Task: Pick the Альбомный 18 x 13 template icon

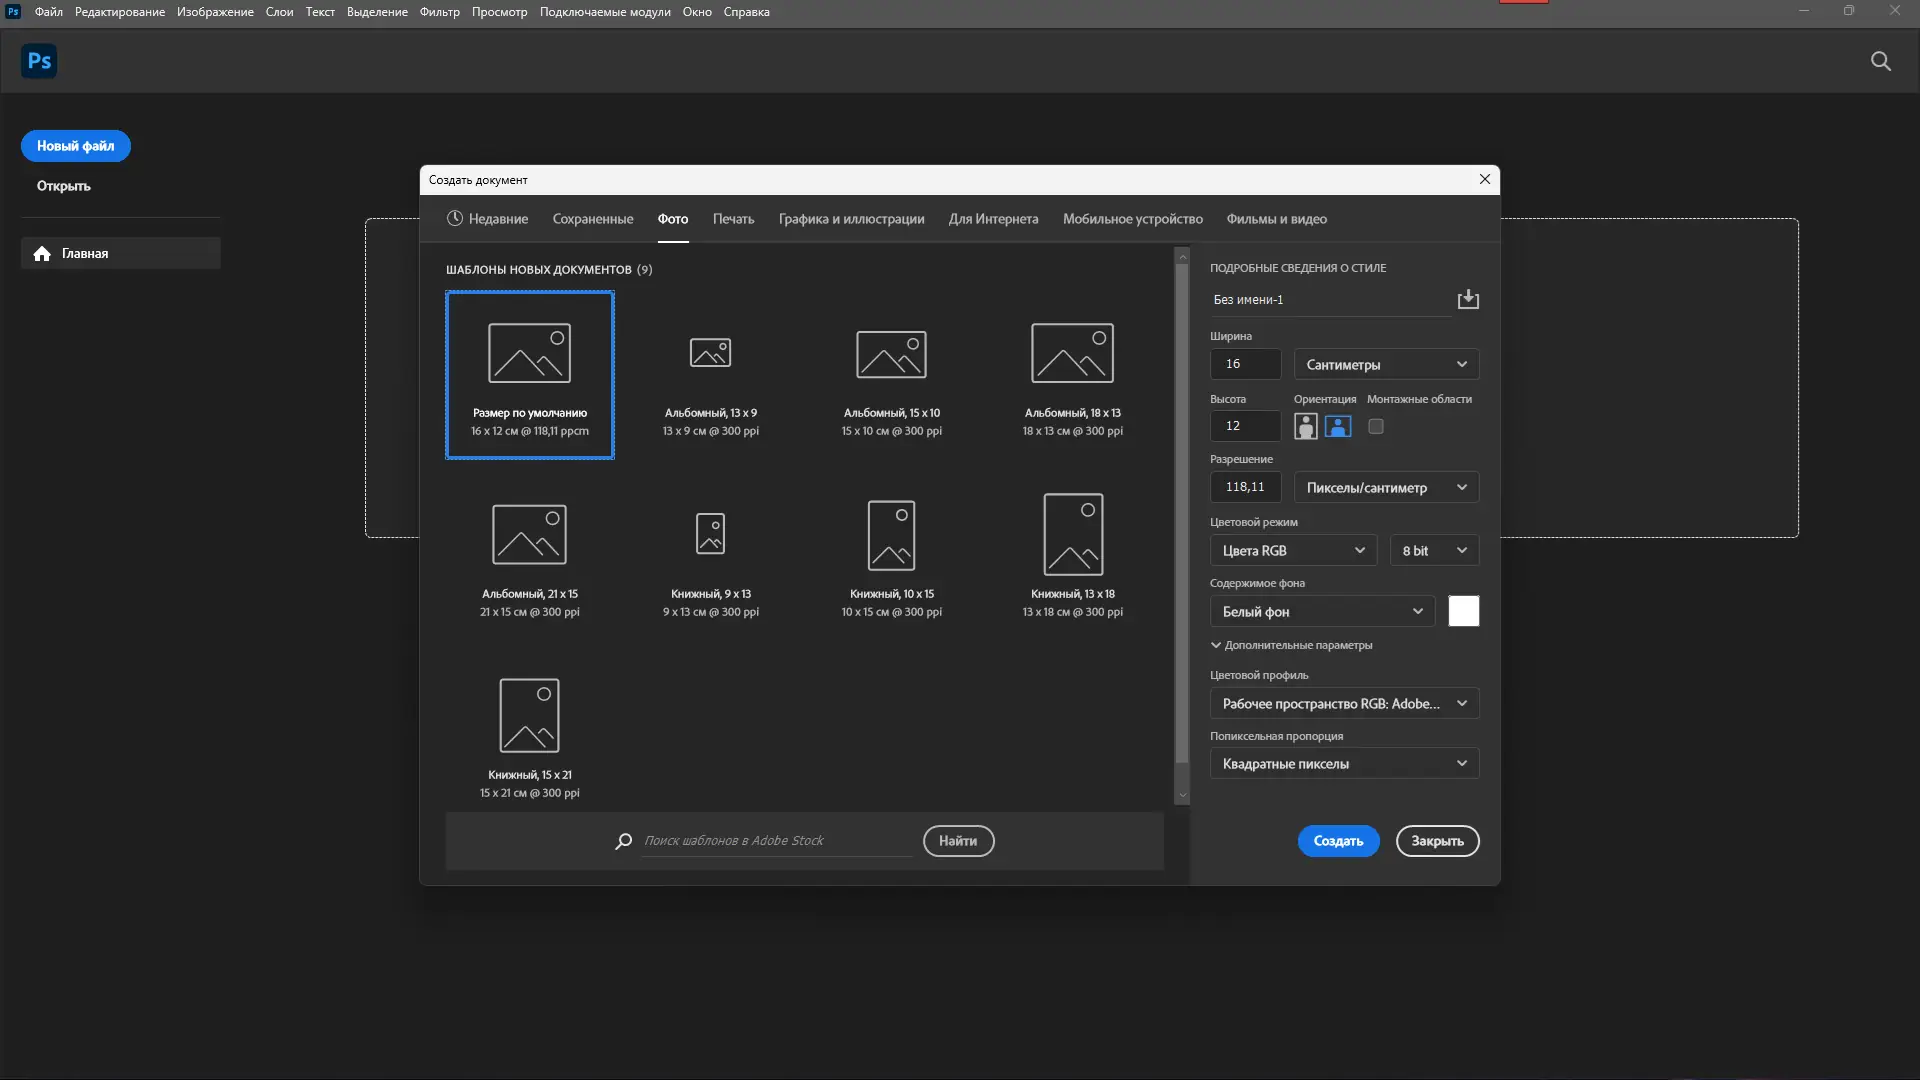Action: point(1072,353)
